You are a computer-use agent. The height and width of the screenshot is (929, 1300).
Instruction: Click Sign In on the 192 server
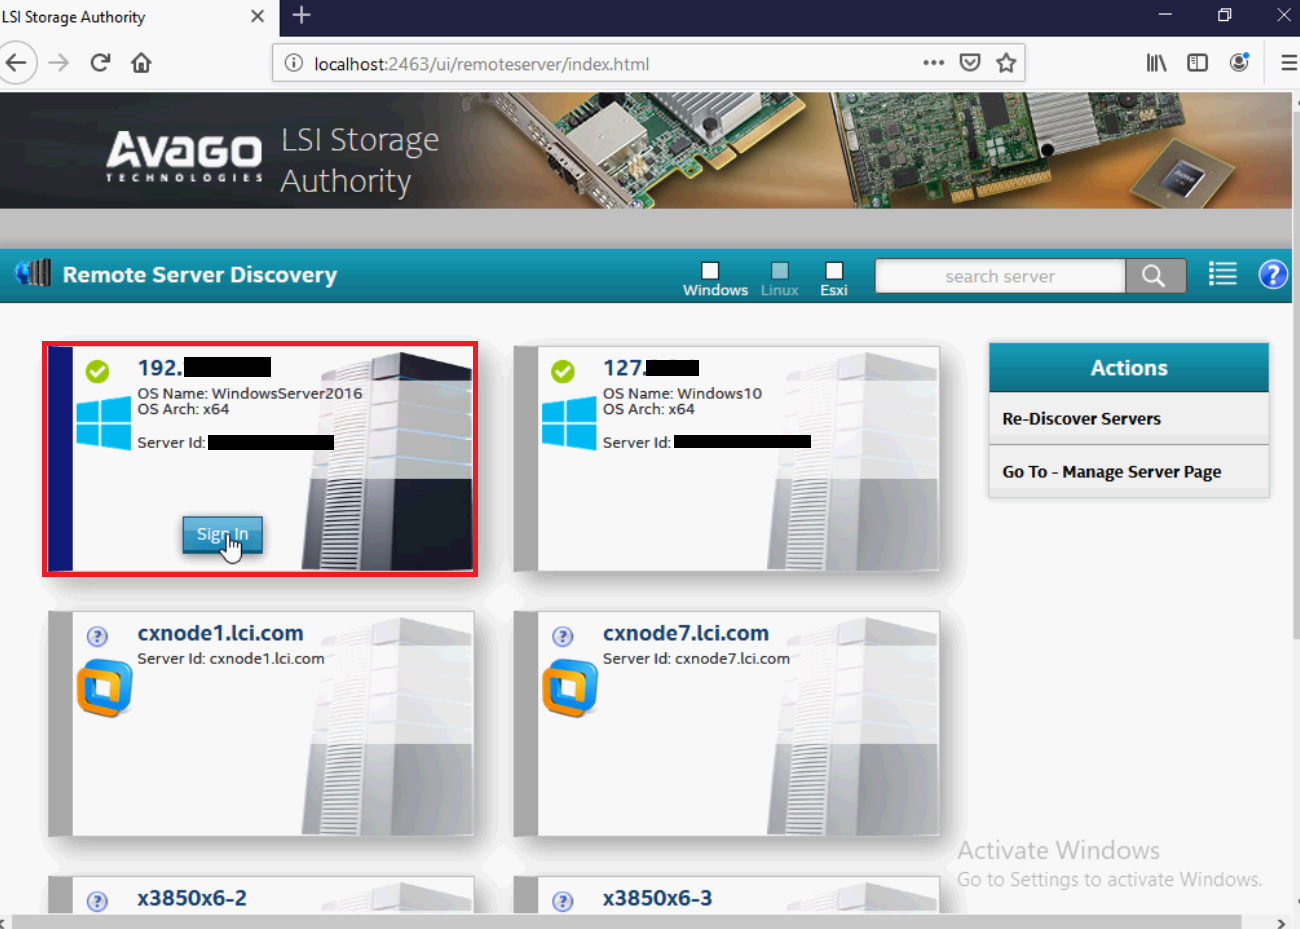(x=222, y=534)
